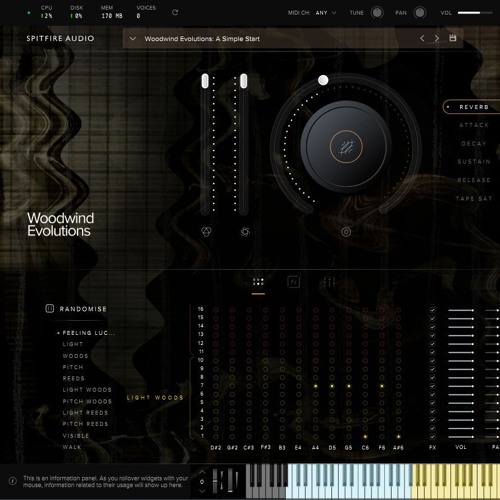Choose Pitch randomise option
The image size is (500, 500).
click(x=73, y=367)
